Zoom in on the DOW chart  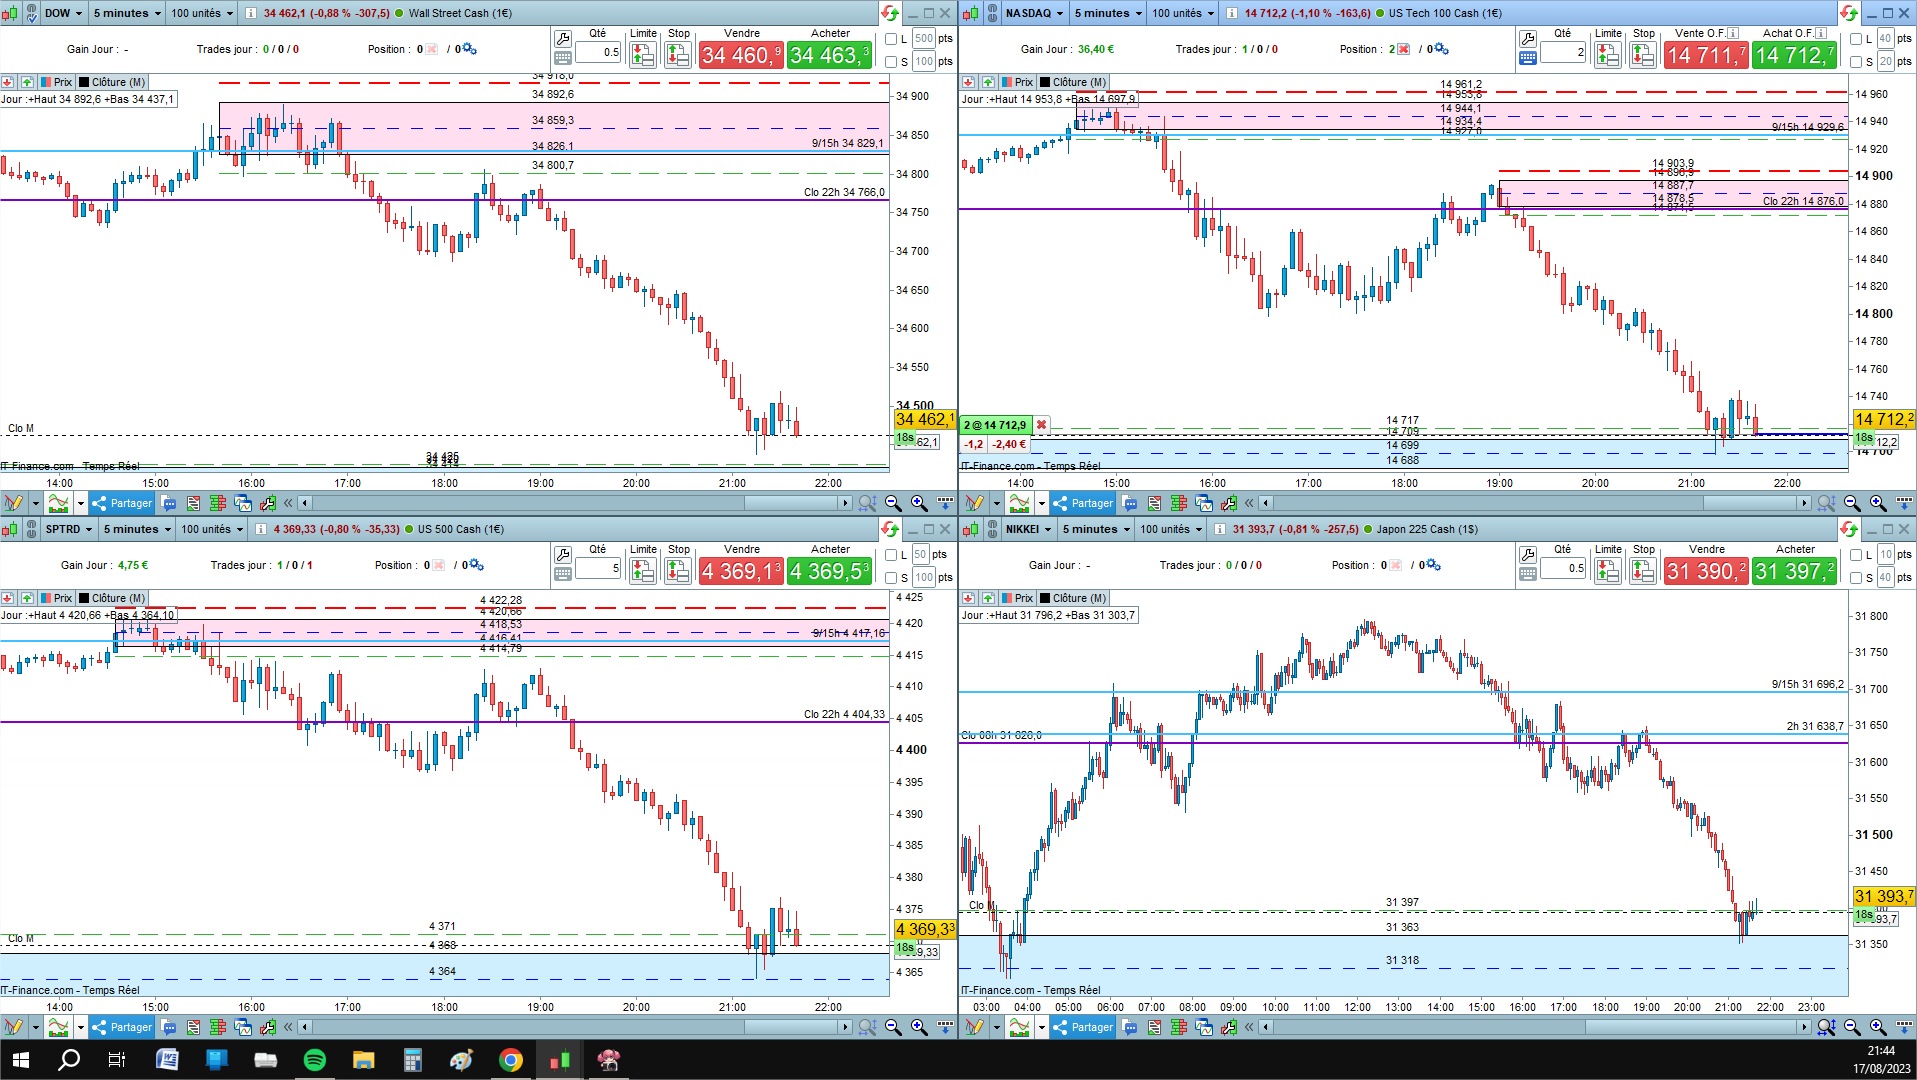coord(919,503)
